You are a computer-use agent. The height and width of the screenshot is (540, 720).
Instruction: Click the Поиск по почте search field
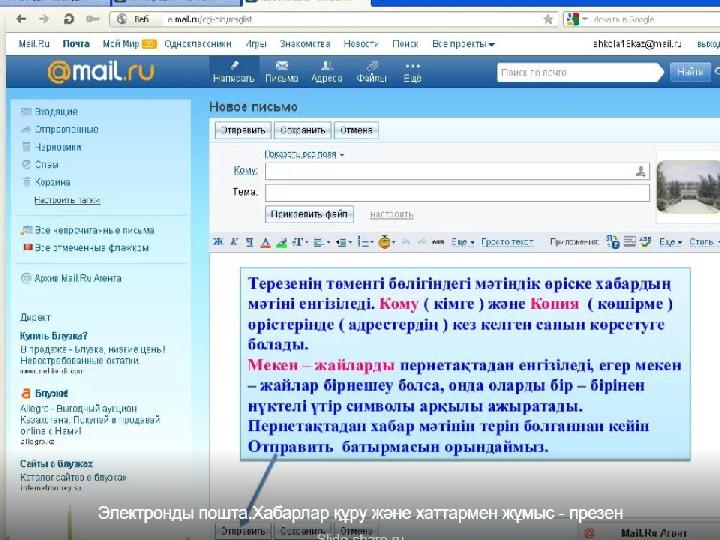click(579, 73)
